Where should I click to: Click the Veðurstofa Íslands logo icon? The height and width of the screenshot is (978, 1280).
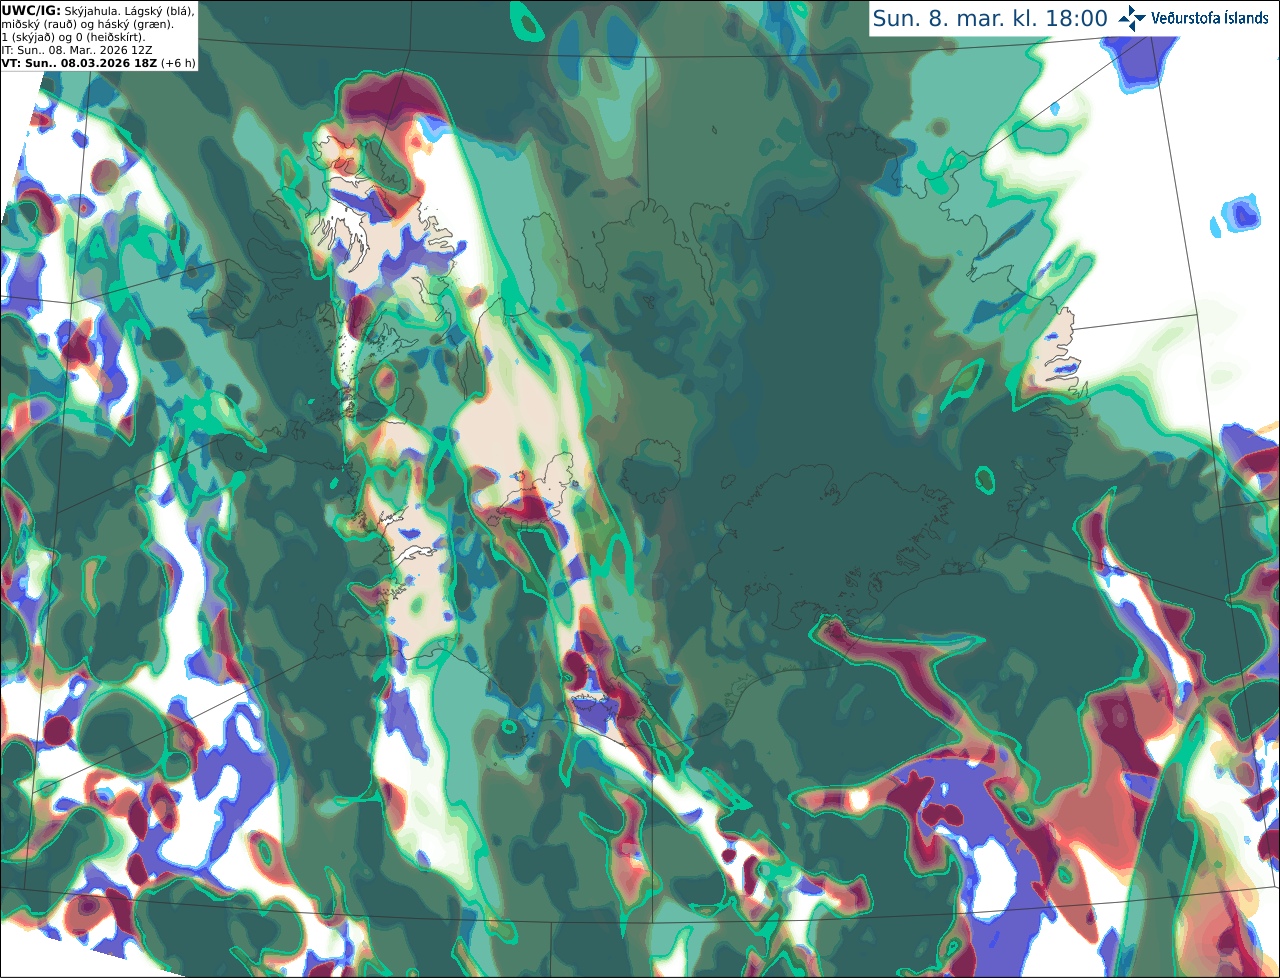point(1133,18)
